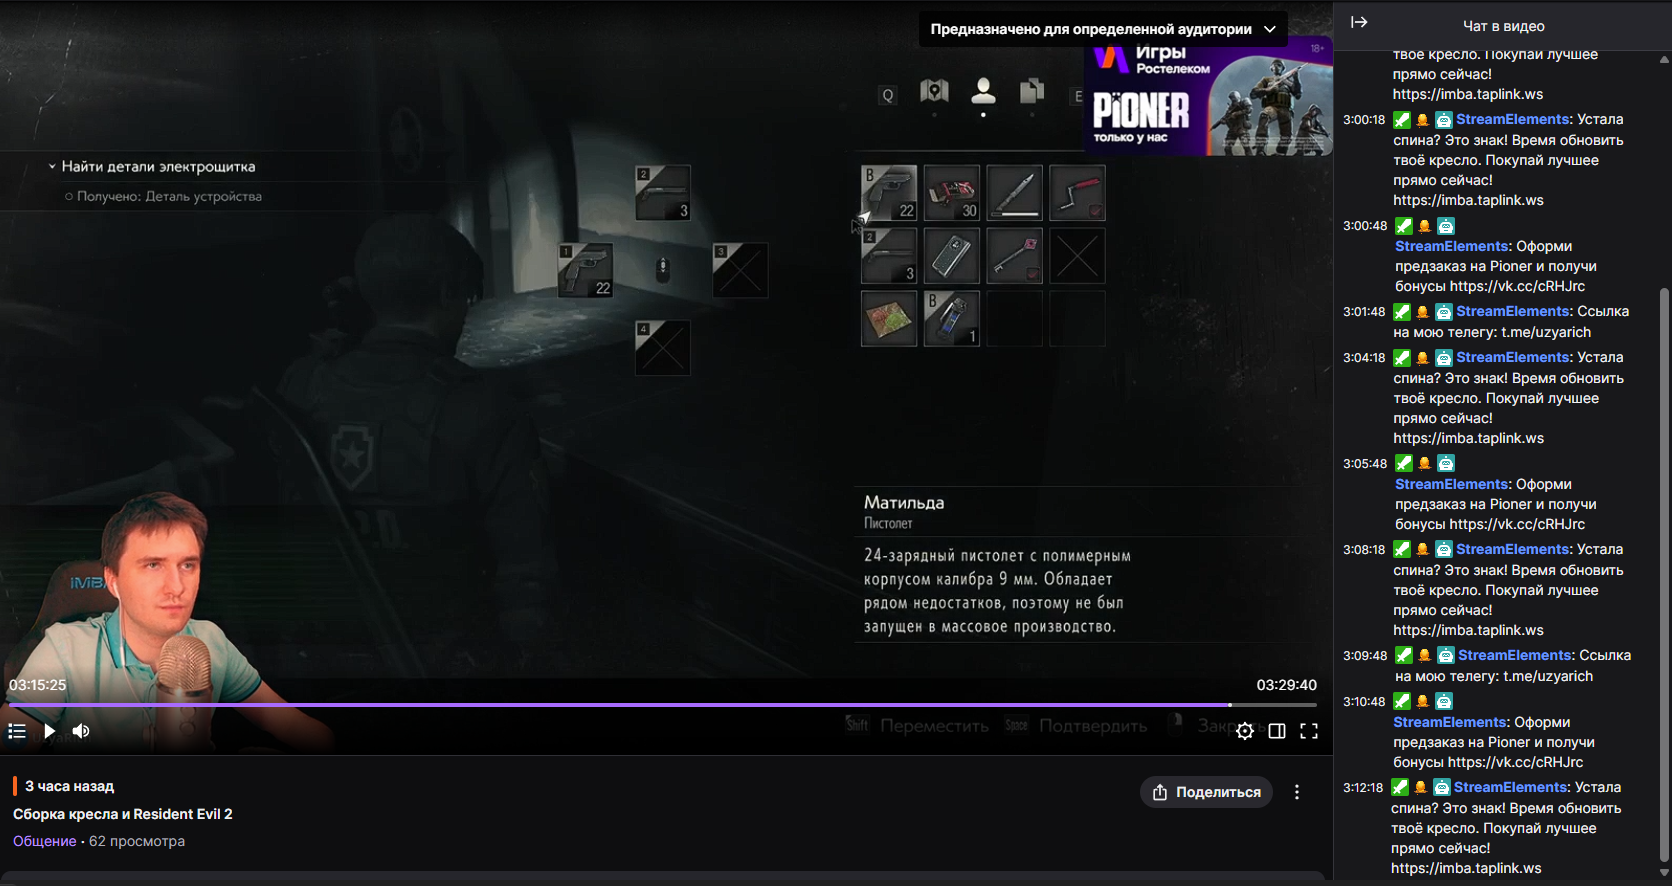Jump to chat timestamp 3:12:18
The height and width of the screenshot is (886, 1672).
click(x=1363, y=788)
